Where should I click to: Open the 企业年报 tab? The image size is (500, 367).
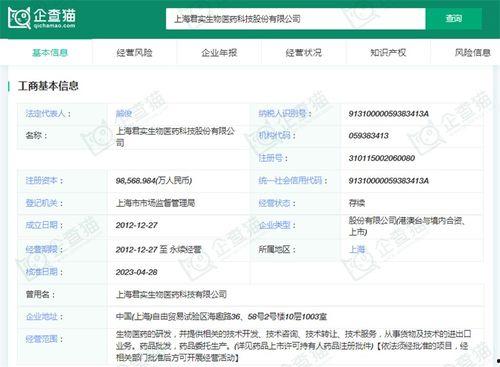pos(219,53)
